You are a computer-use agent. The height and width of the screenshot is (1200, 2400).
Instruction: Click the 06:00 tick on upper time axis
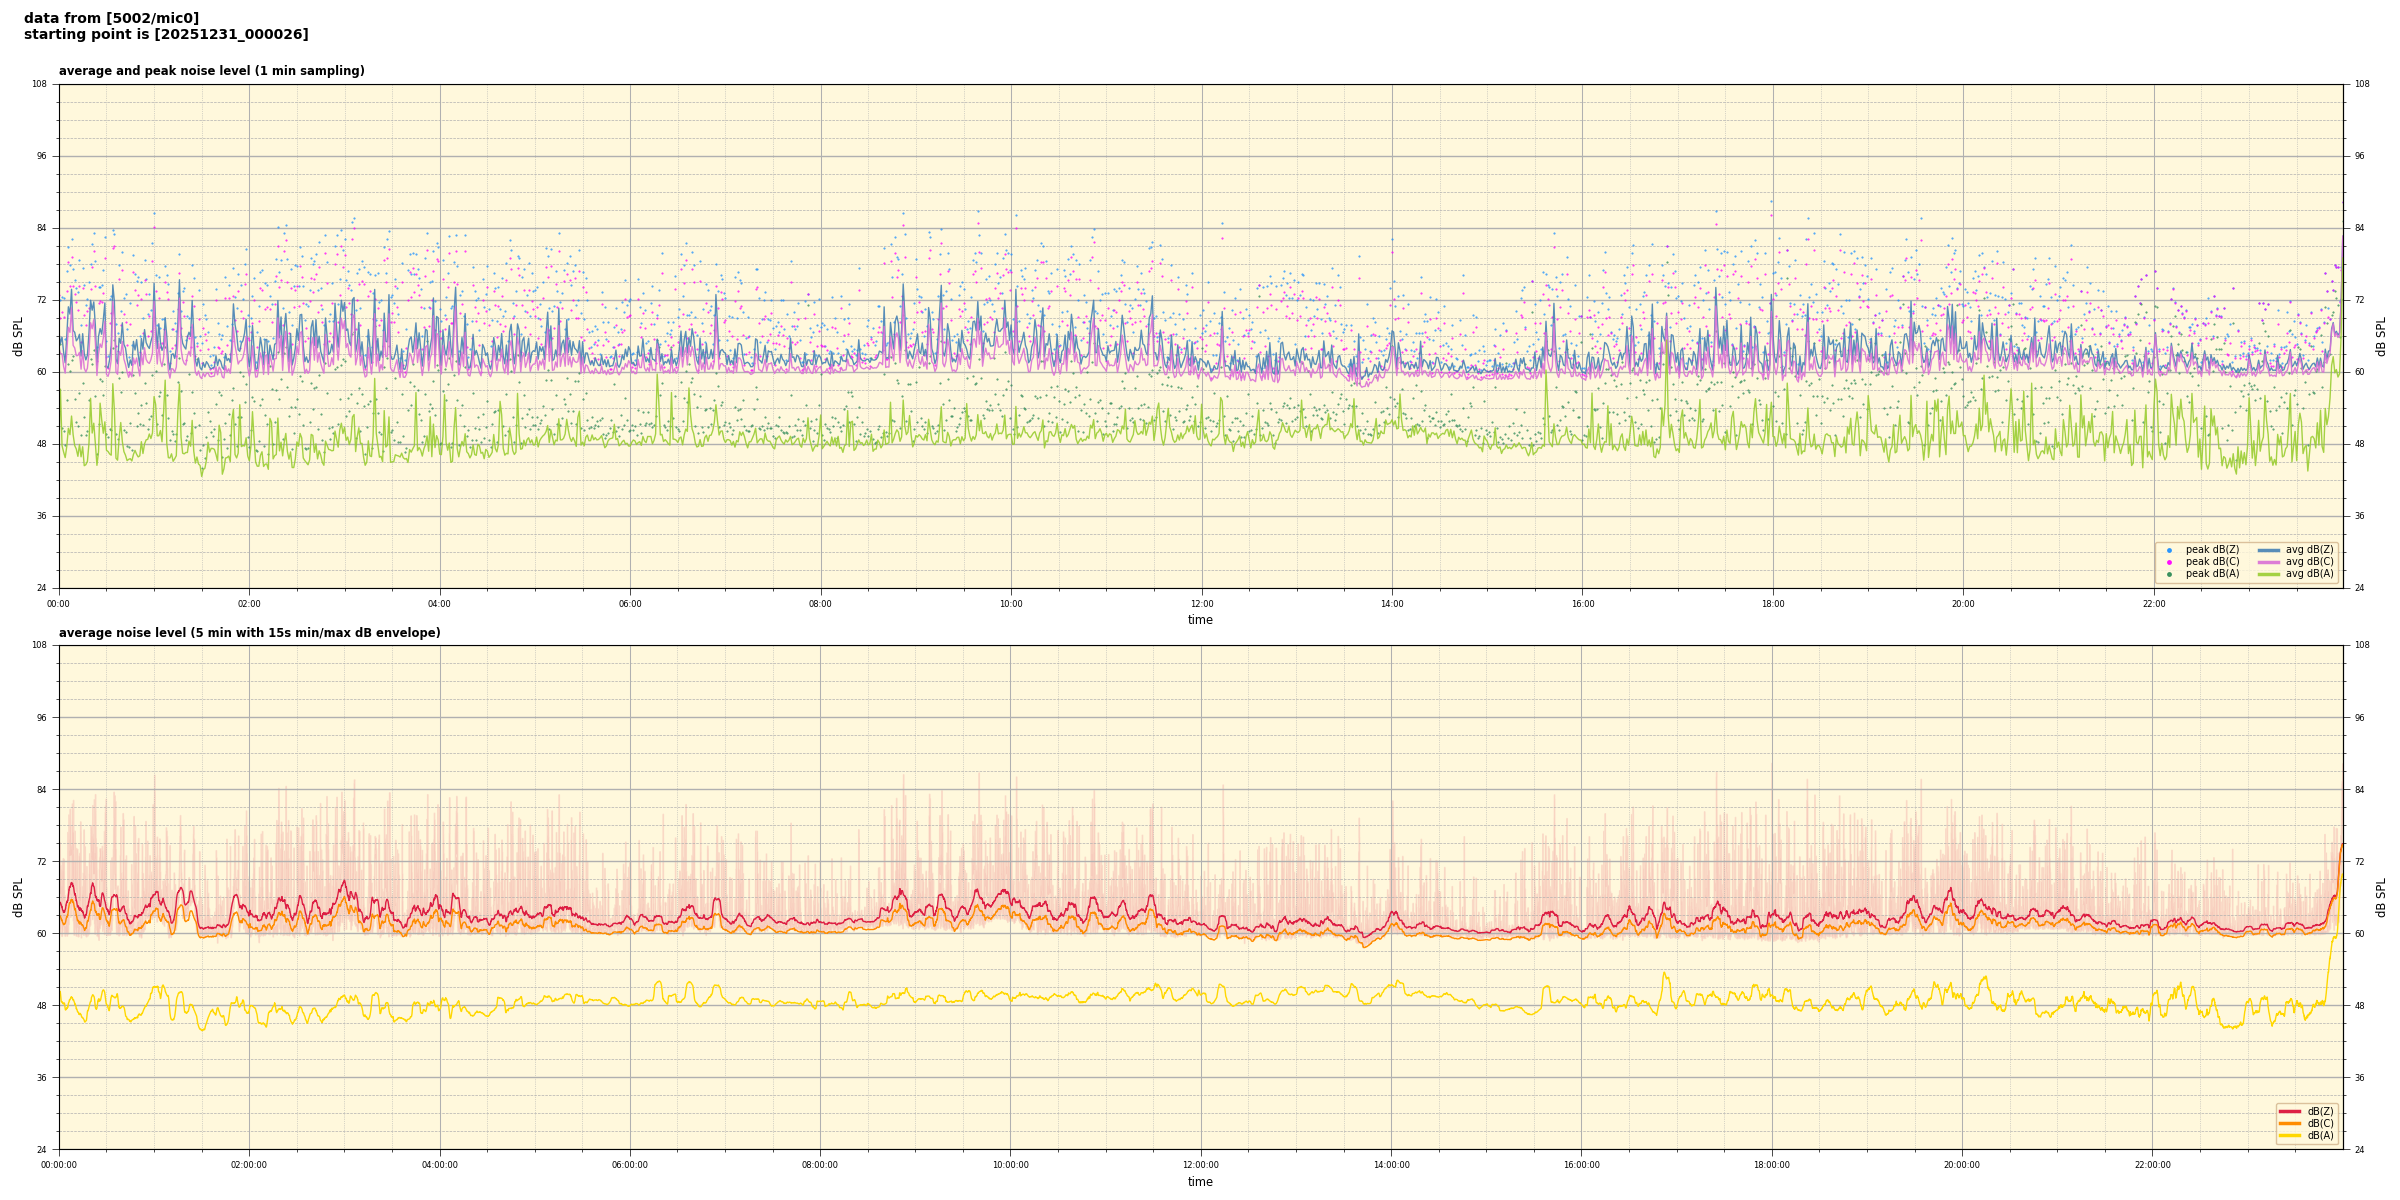(x=630, y=604)
